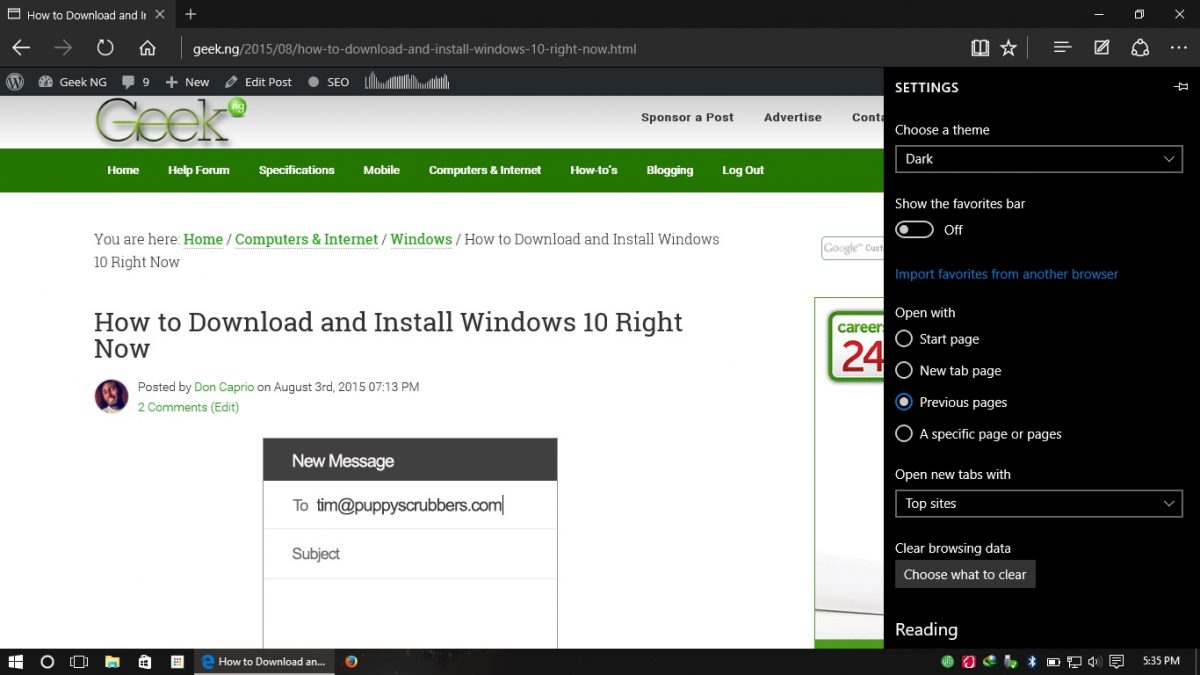Add page to favorites with star icon
This screenshot has width=1200, height=675.
tap(1008, 48)
